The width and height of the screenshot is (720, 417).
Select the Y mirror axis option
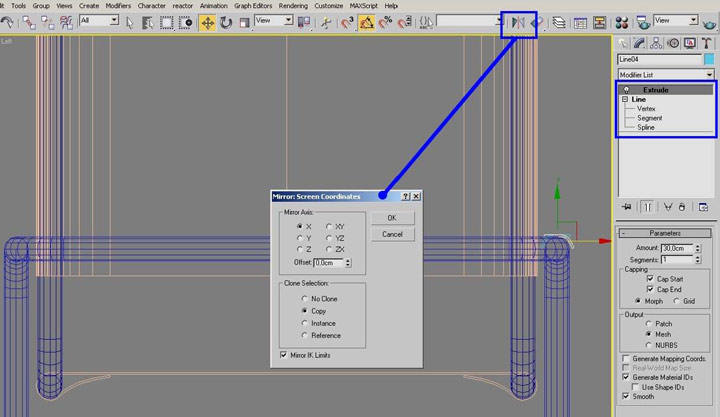click(299, 238)
